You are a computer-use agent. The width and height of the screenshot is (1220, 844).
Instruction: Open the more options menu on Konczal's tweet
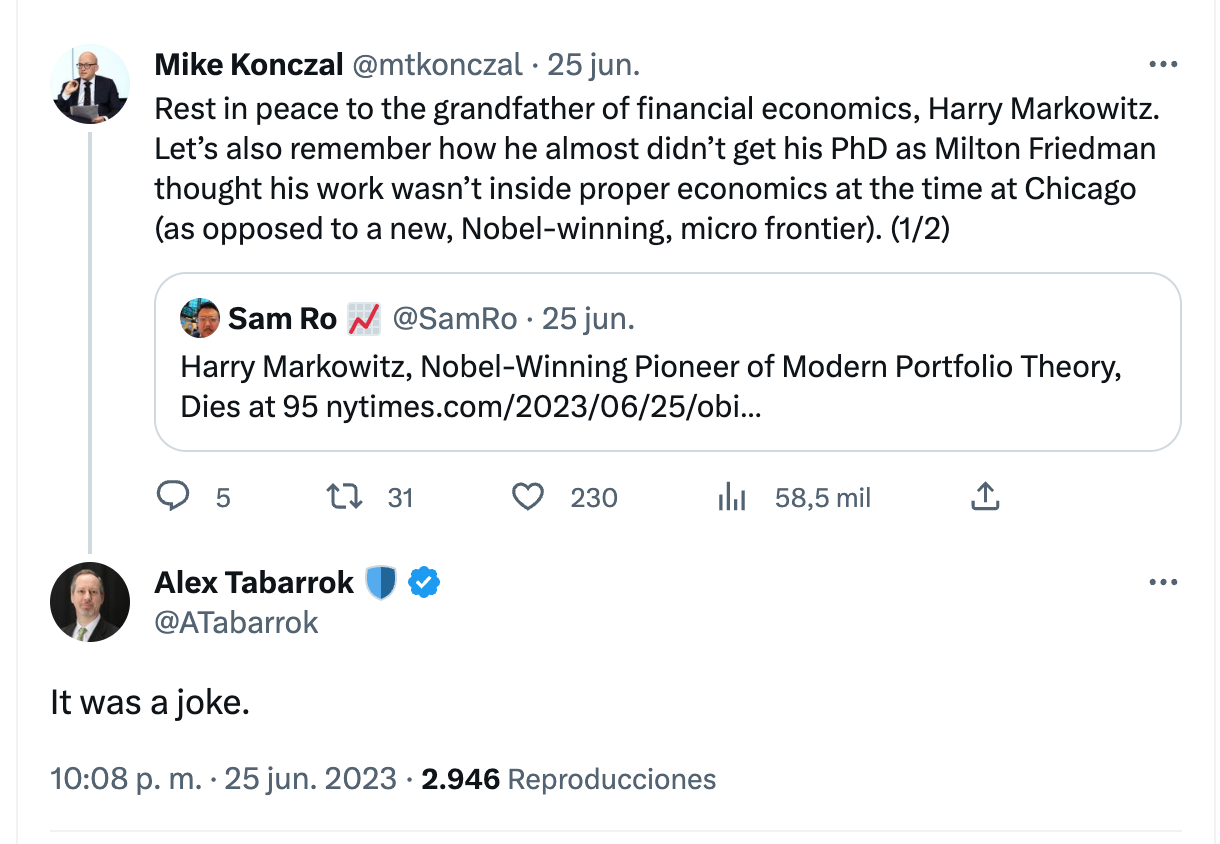(1163, 65)
